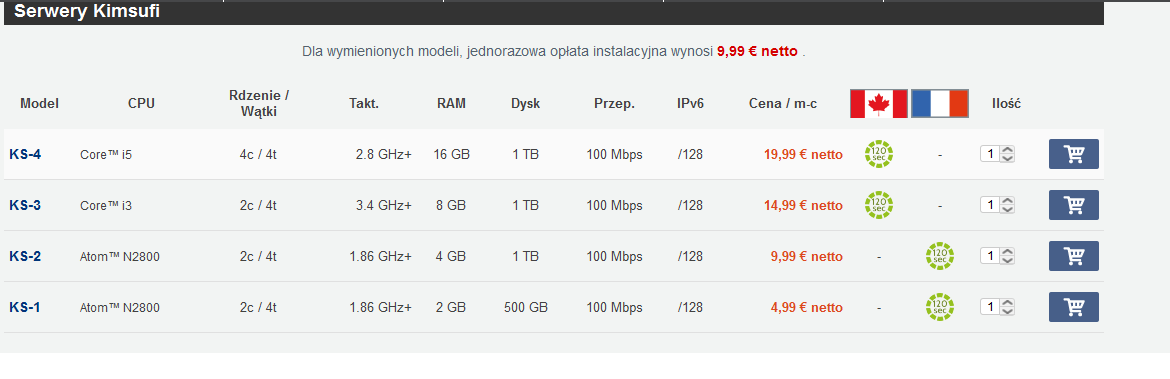Screen dimensions: 1170x379
Task: Click KS-1 120 sec delivery badge
Action: [939, 307]
